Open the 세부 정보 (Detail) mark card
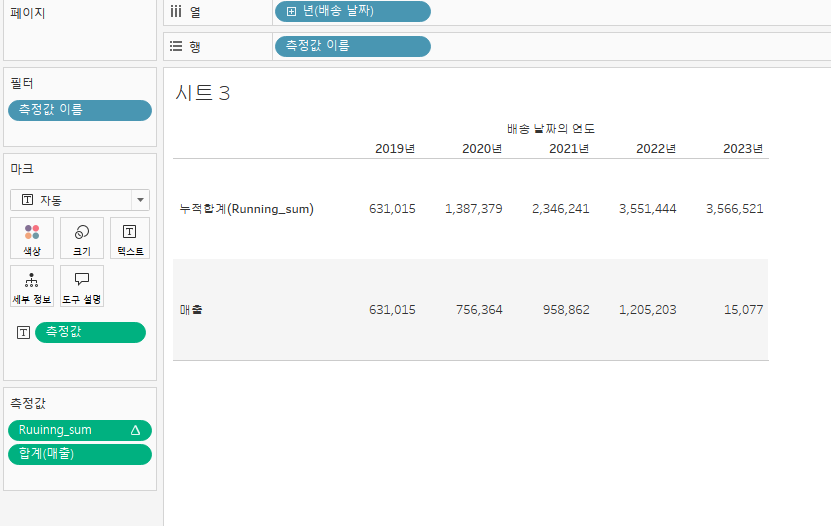 point(32,286)
